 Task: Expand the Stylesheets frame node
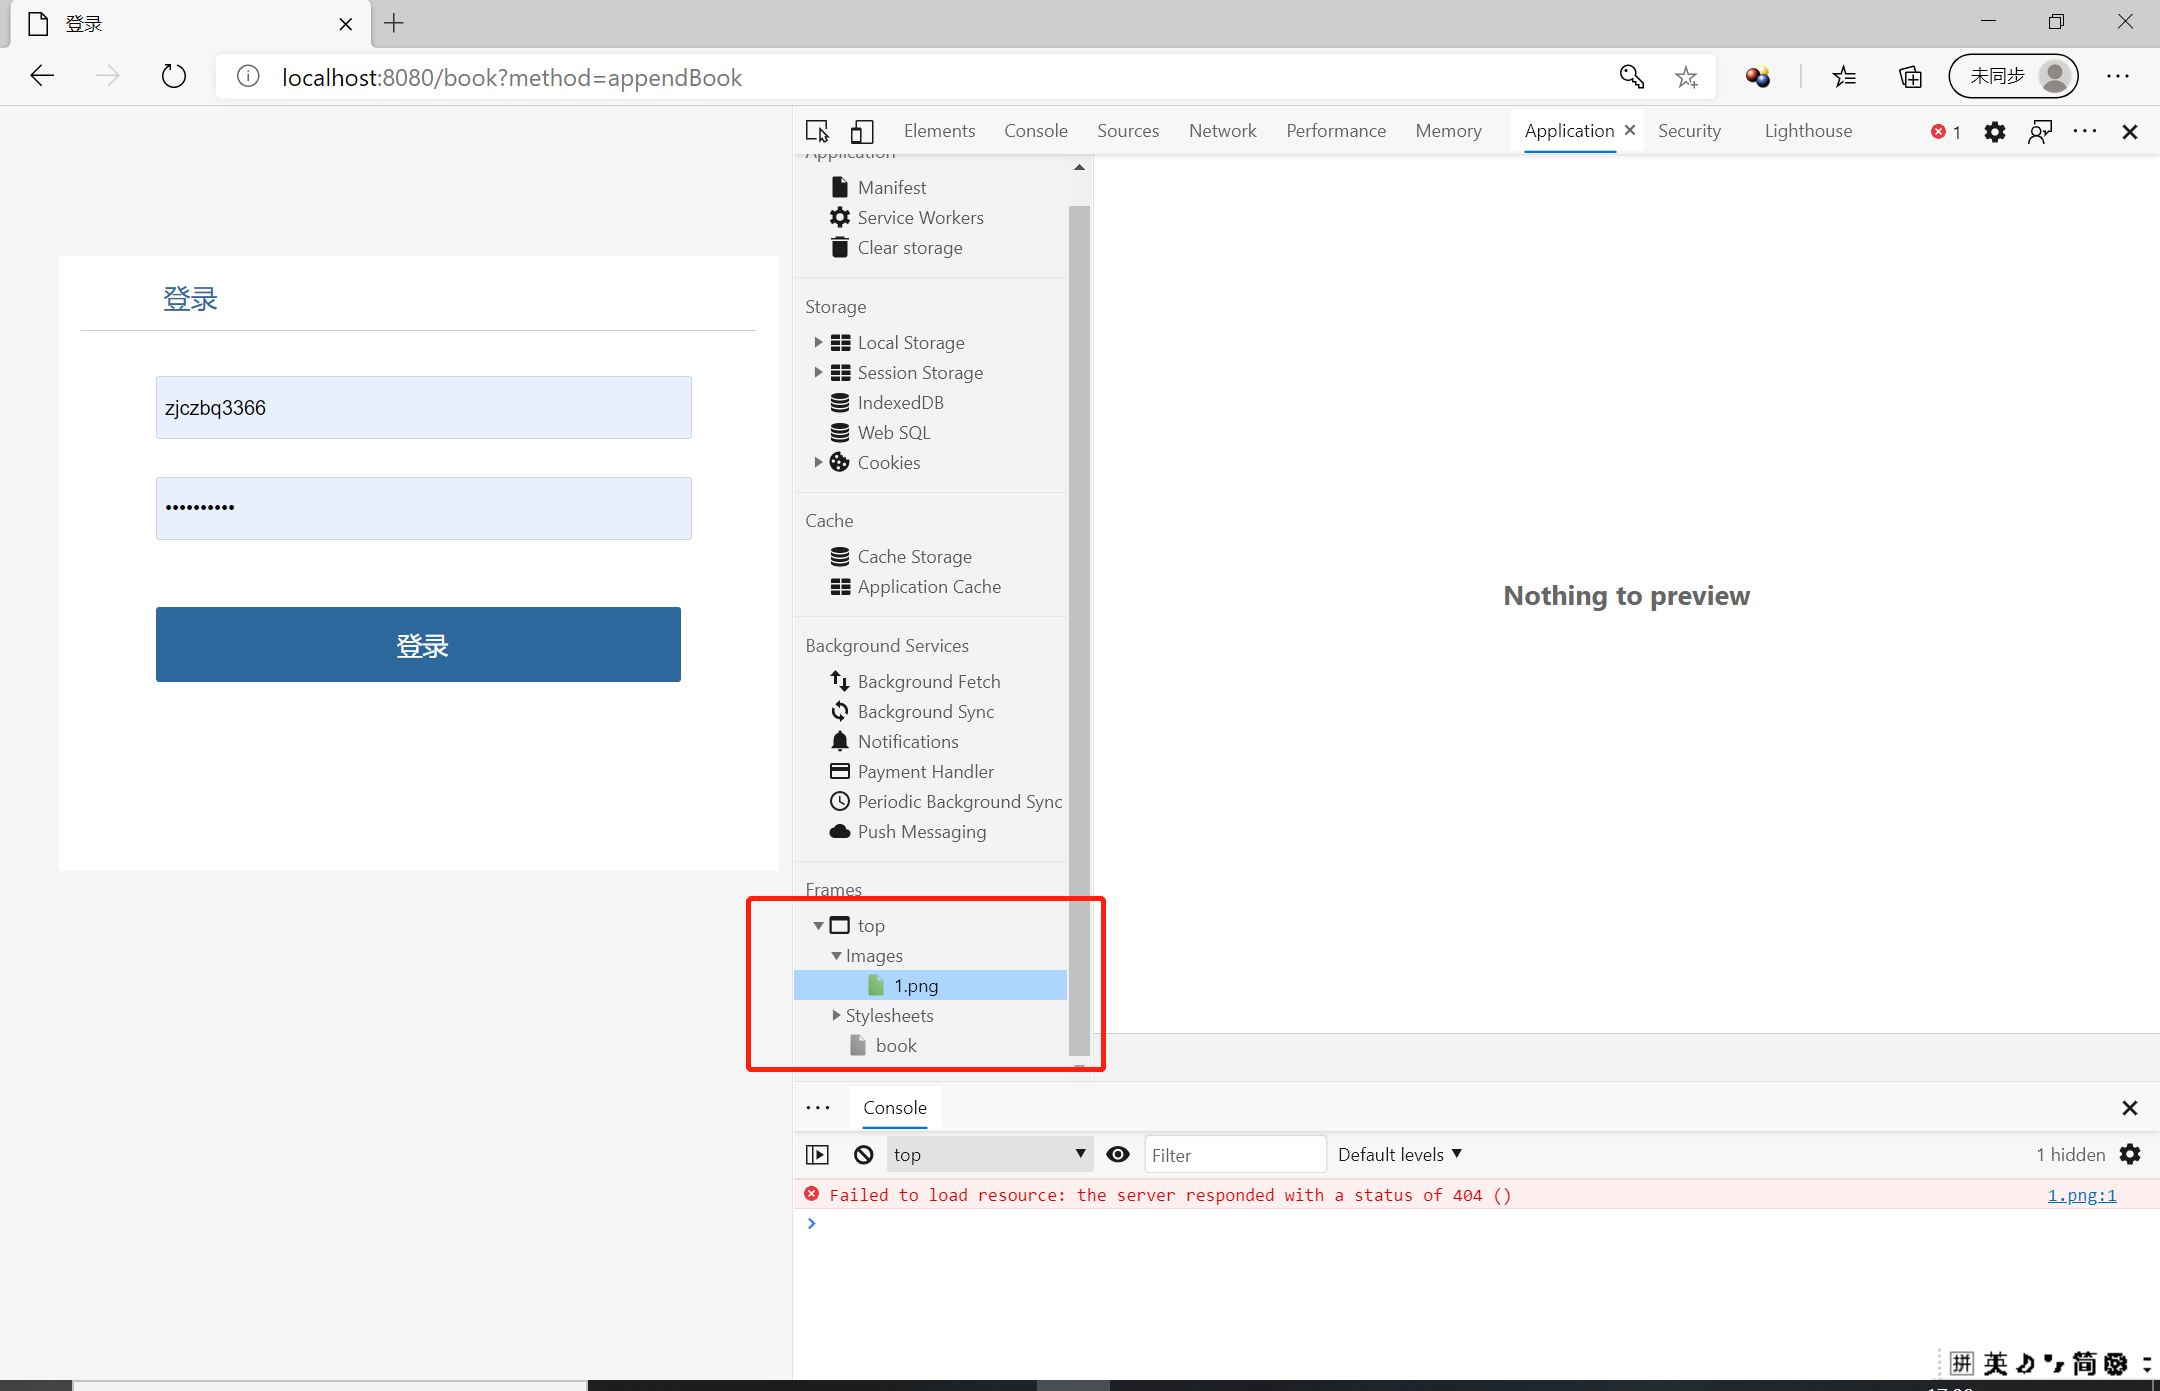(x=836, y=1015)
